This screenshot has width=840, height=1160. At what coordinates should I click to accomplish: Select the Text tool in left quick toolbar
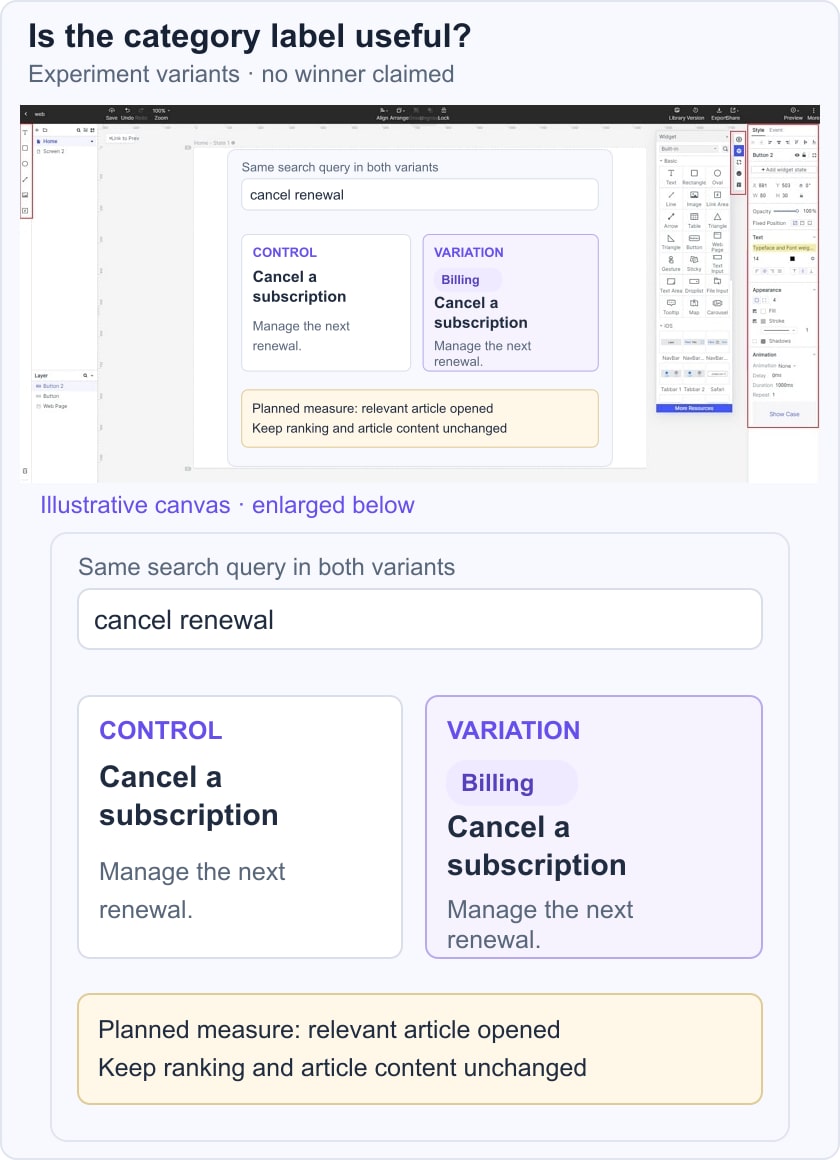pos(25,132)
